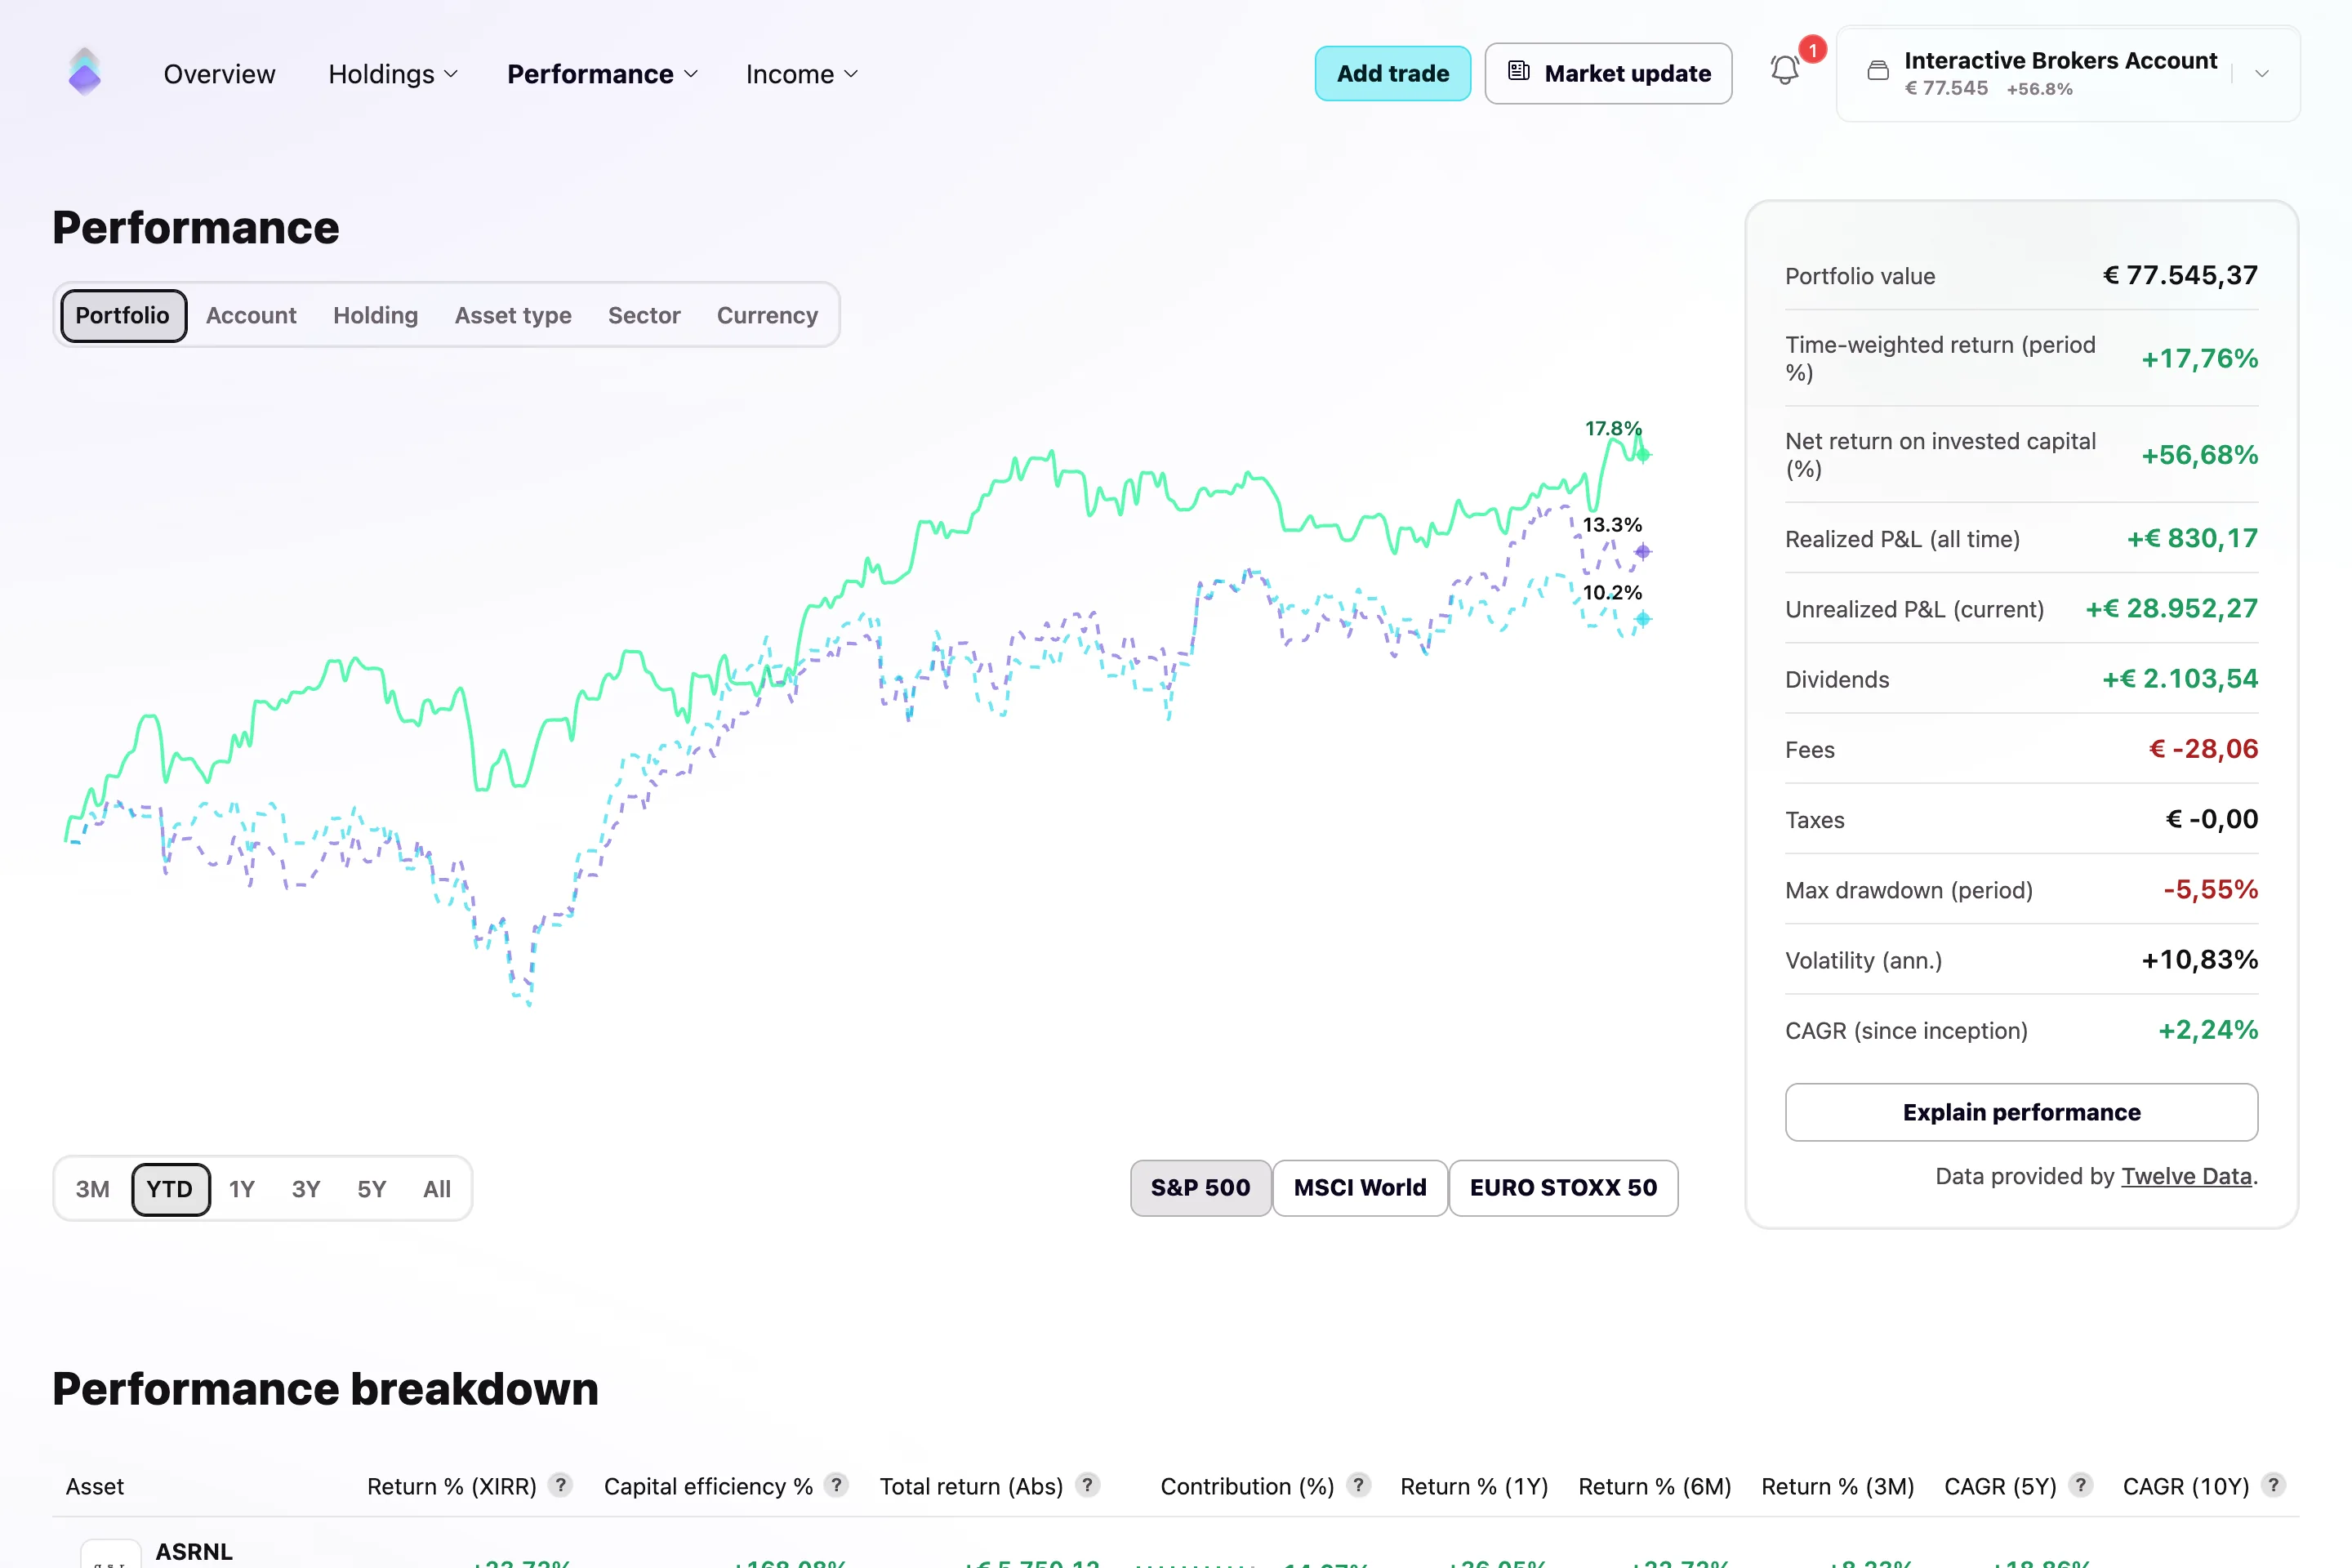Switch to the Portfolio tab
2352x1568 pixels.
[x=123, y=315]
